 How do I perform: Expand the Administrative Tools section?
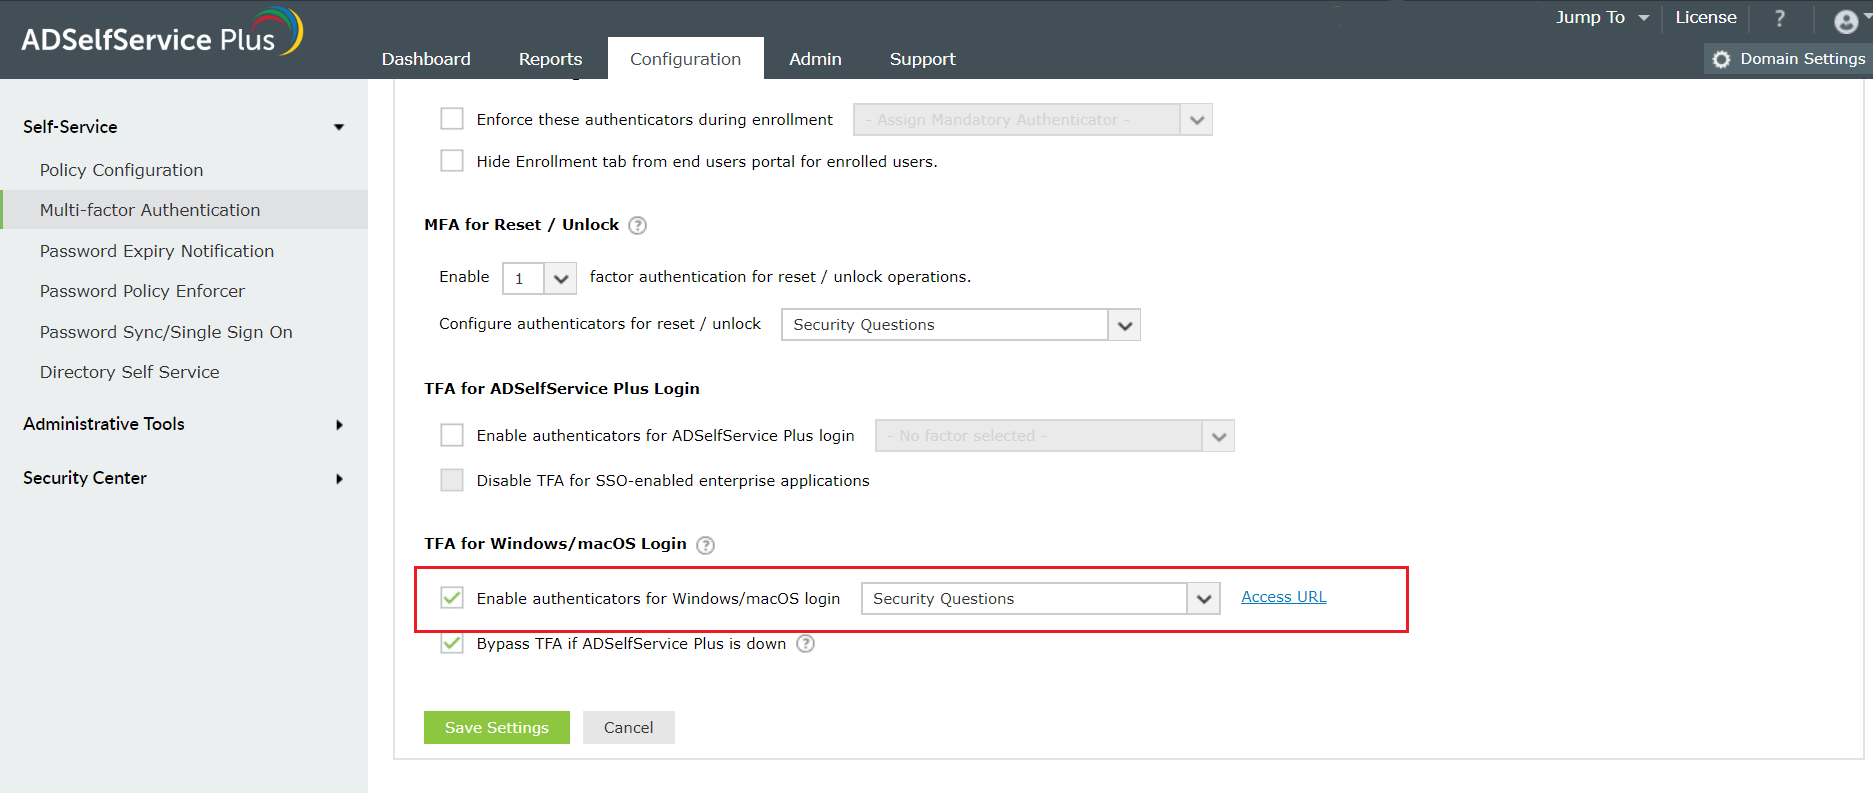(x=184, y=424)
